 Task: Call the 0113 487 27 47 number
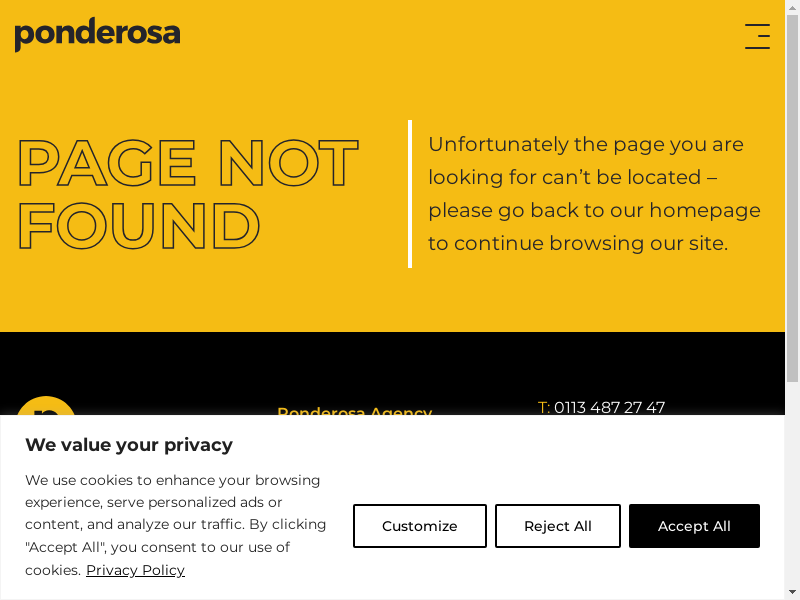pos(609,408)
